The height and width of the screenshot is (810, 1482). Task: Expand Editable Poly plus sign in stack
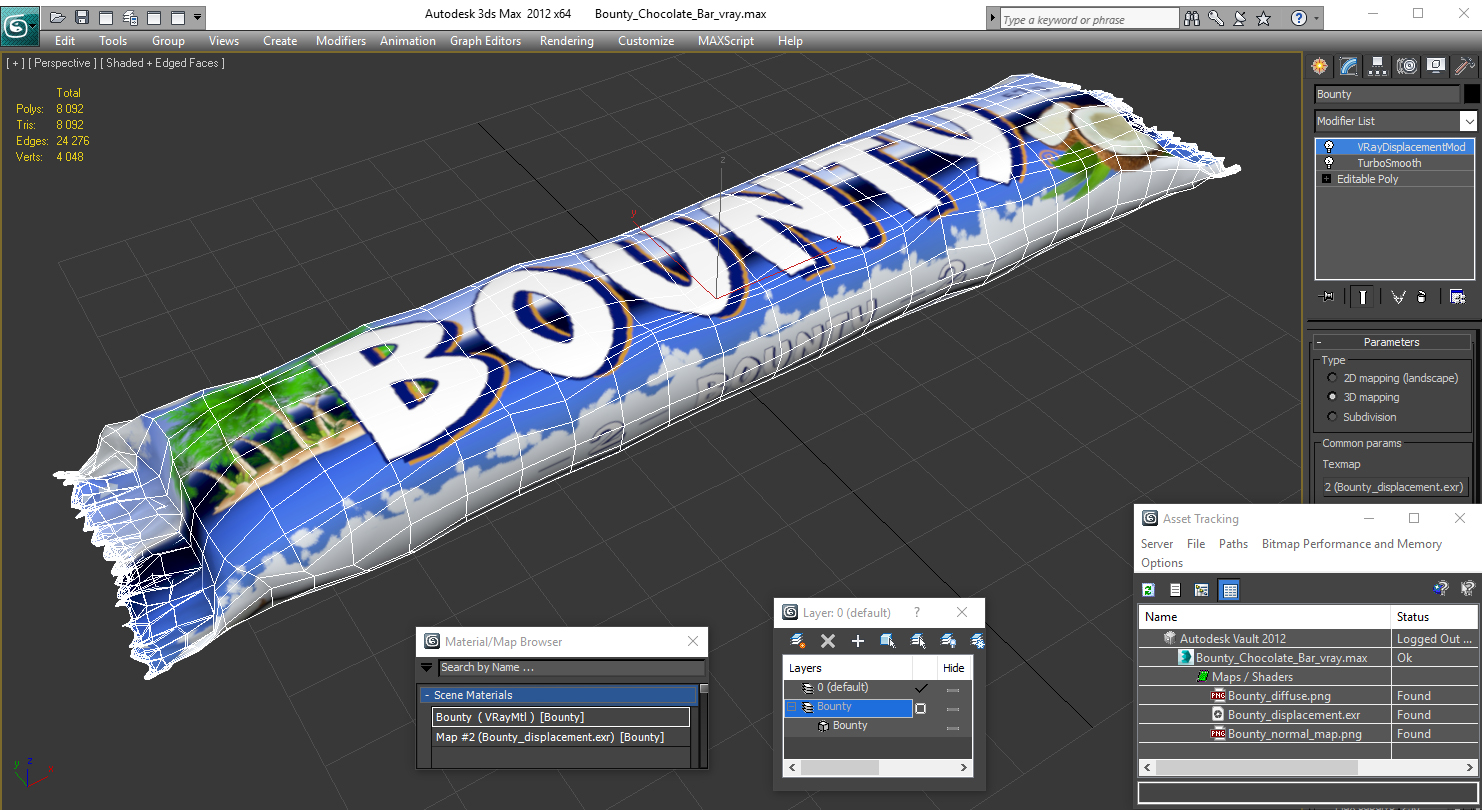(x=1327, y=179)
